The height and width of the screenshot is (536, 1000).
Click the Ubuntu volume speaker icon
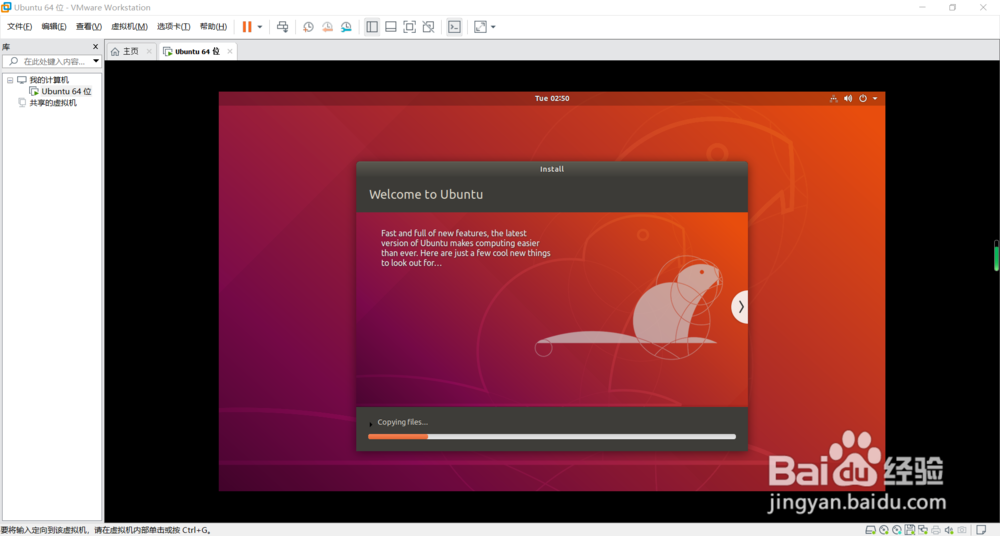(x=848, y=98)
